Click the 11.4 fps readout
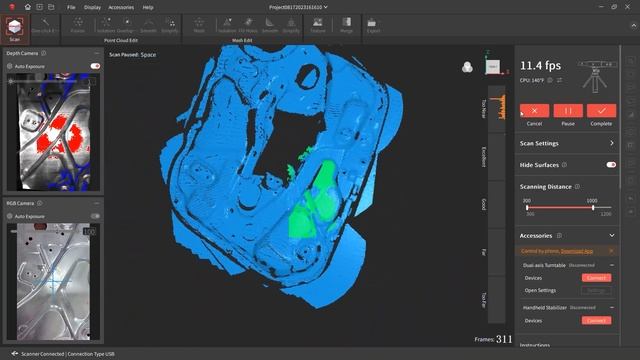 [540, 66]
